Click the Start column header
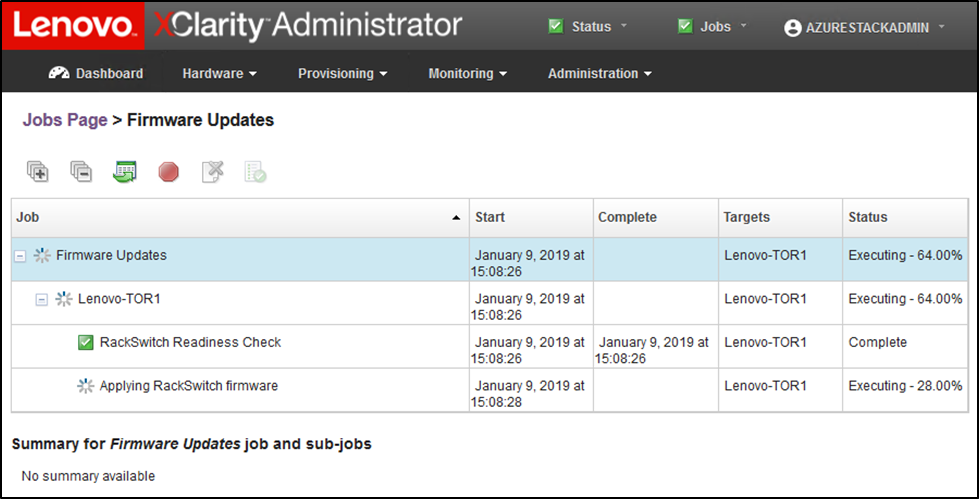Image resolution: width=979 pixels, height=499 pixels. point(531,217)
